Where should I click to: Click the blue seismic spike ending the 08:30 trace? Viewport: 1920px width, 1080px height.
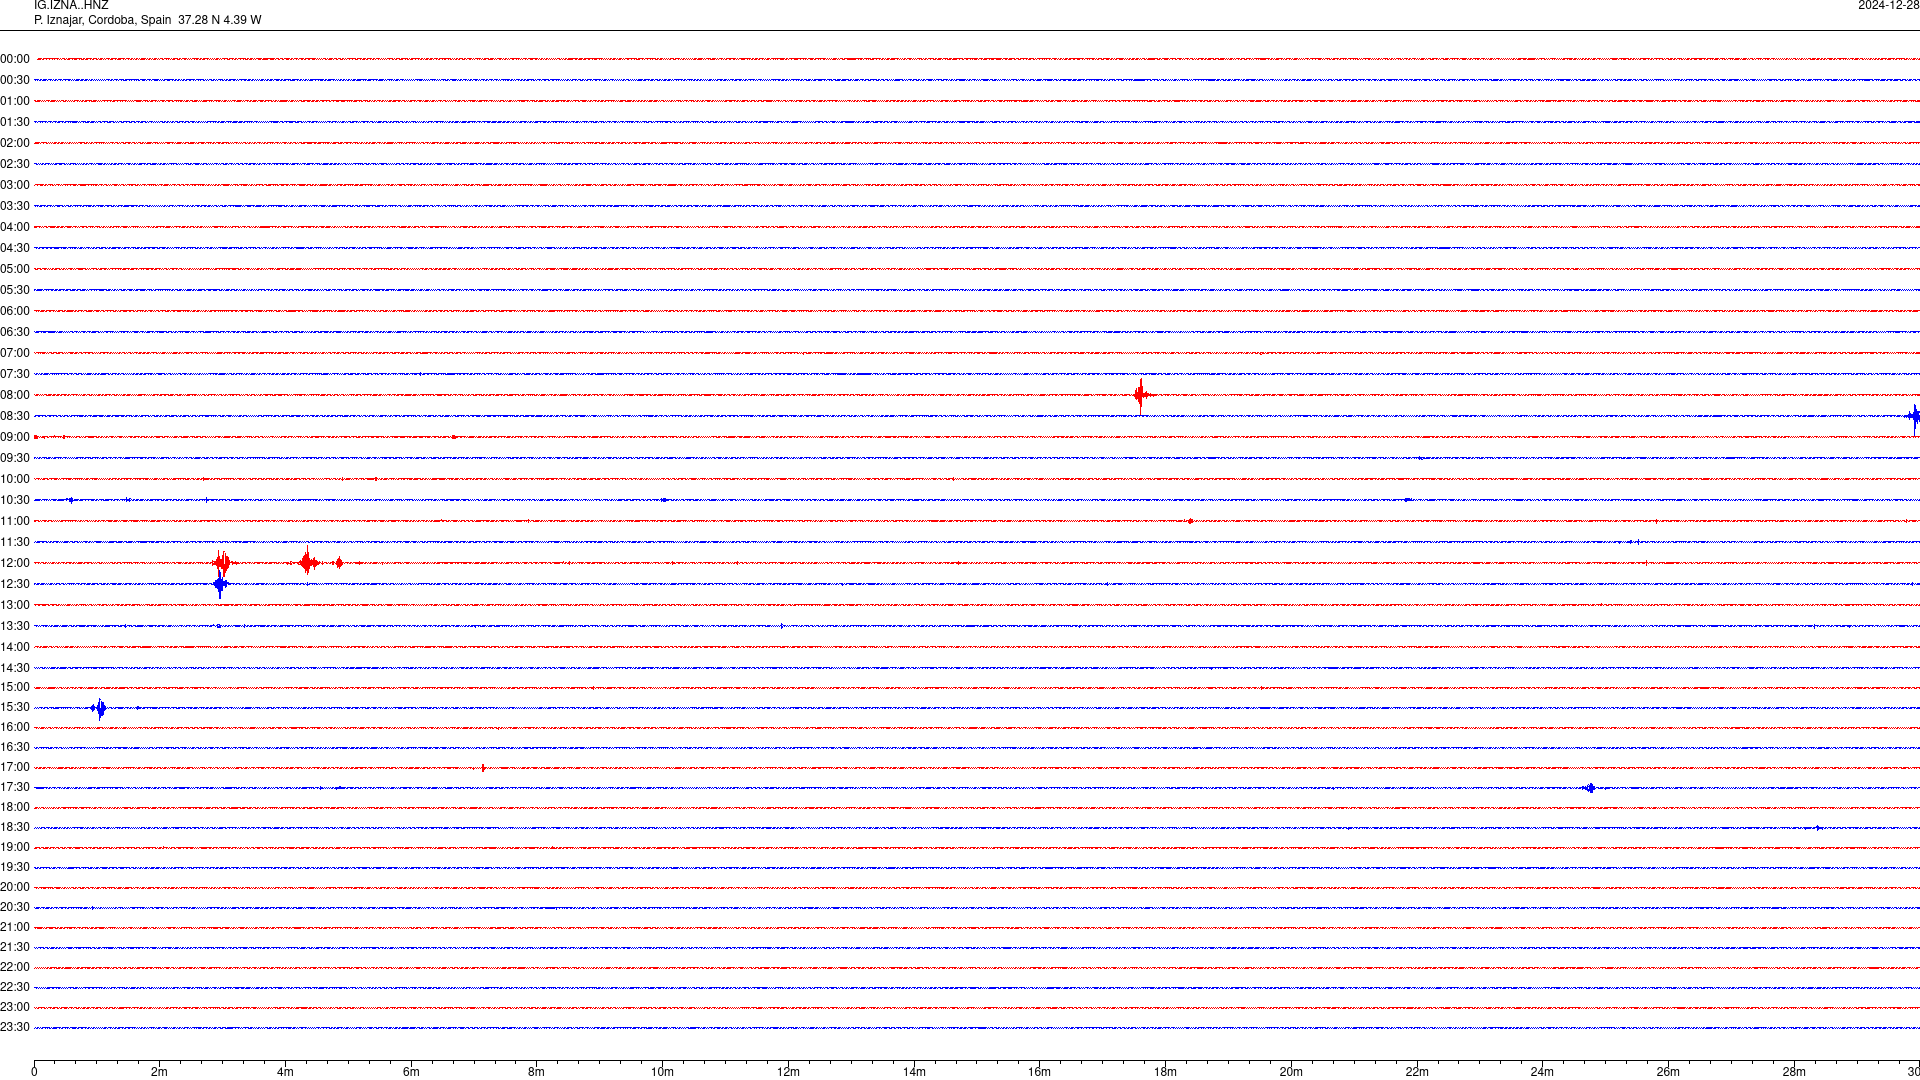click(1914, 417)
